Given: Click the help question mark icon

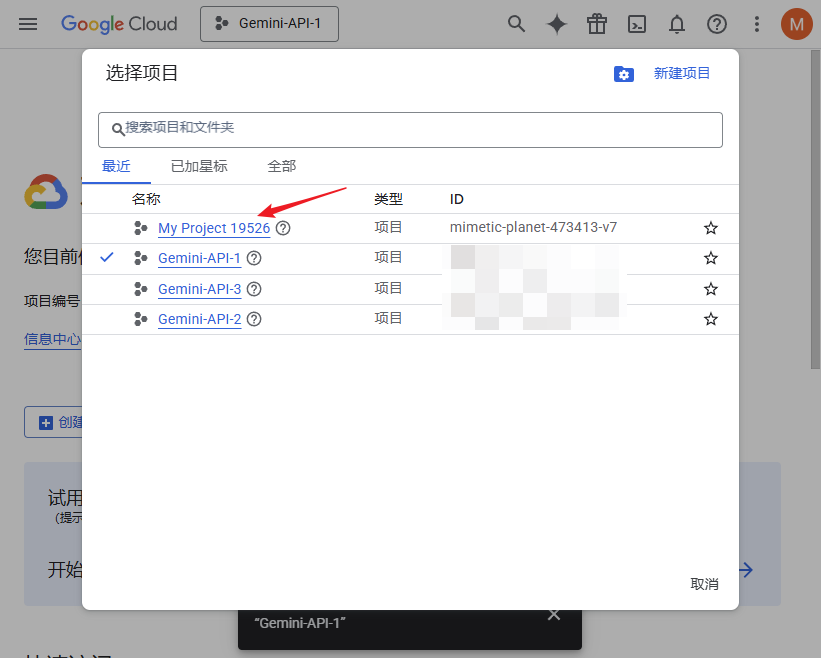Looking at the screenshot, I should click(717, 23).
